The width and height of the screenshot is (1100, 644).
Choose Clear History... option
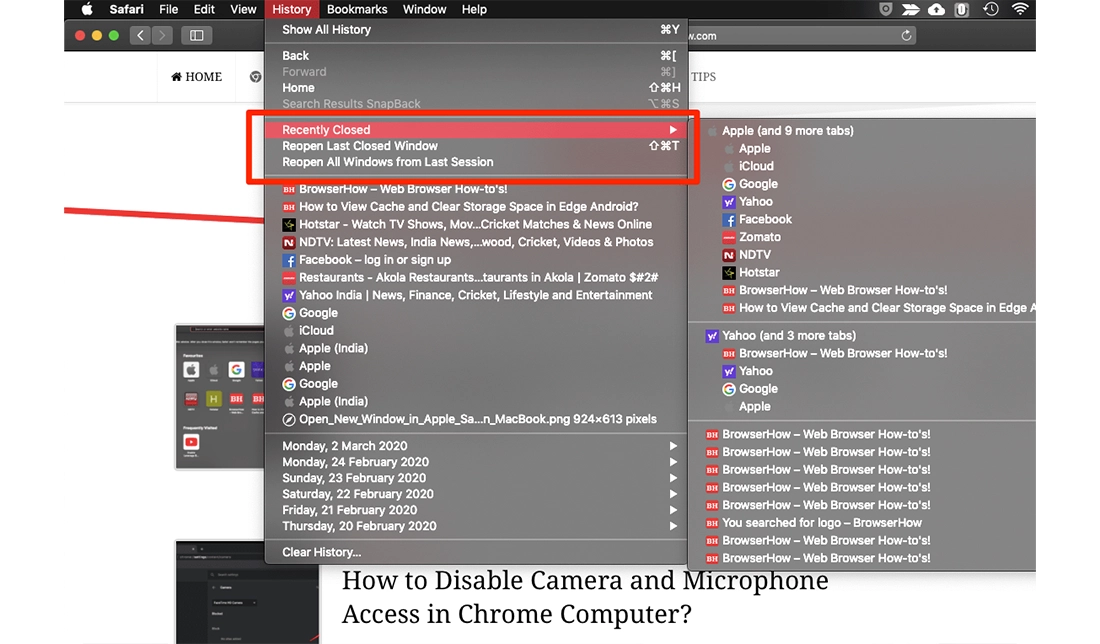pyautogui.click(x=321, y=552)
